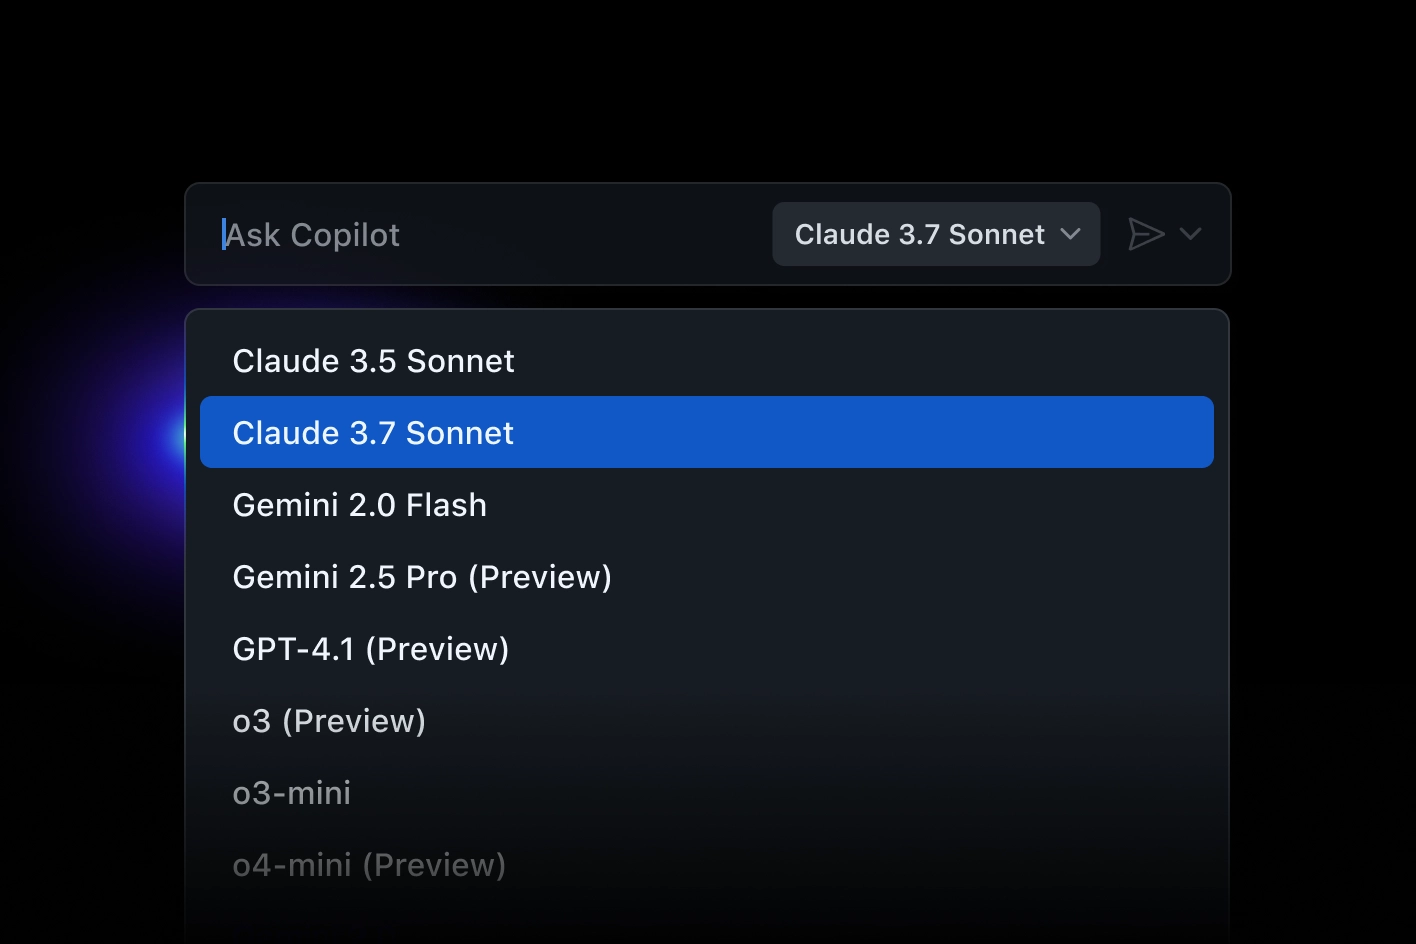Click the Claude 3.7 Sonnet button label
1416x944 pixels.
[919, 234]
